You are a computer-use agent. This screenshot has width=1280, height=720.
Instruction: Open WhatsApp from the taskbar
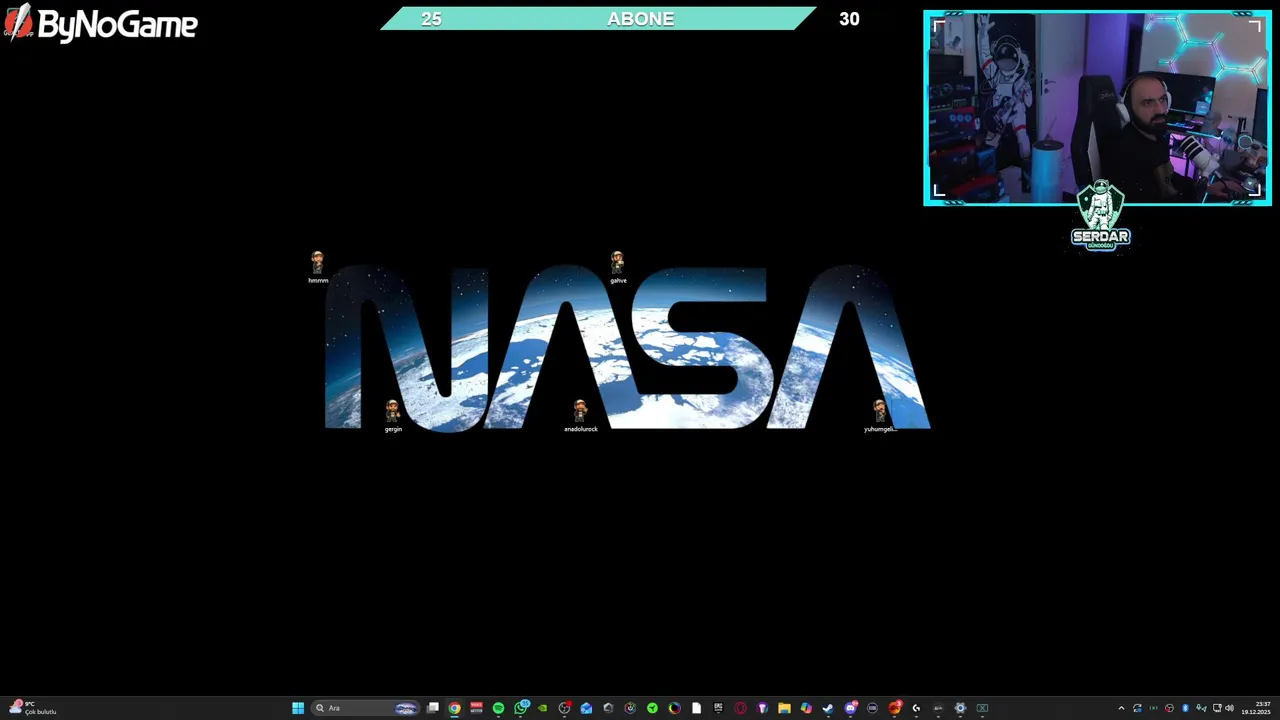521,708
